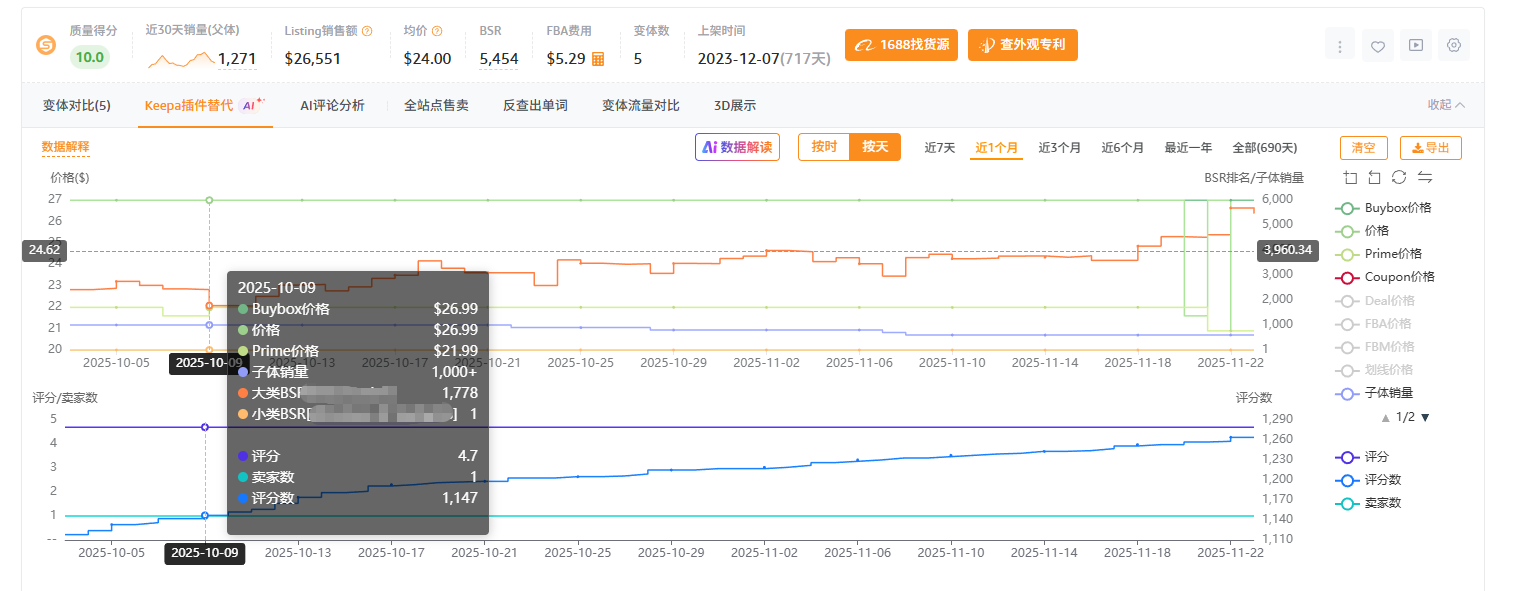Screen dimensions: 1518x591
Task: Click the swap arrows chart icon
Action: coord(1424,177)
